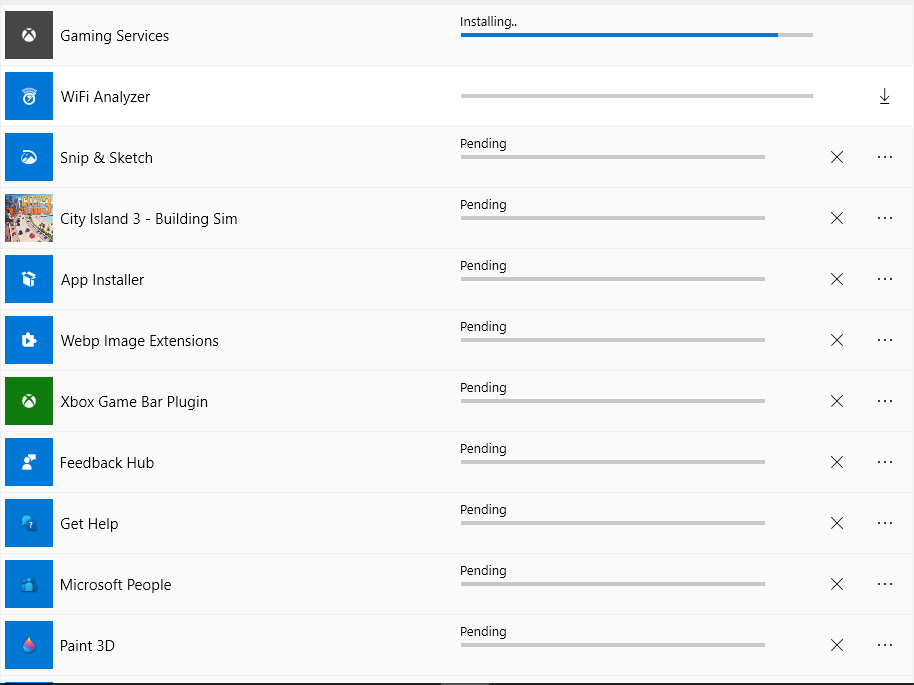Open more options for Feedback Hub
Screen dimensions: 914x685
[x=885, y=462]
